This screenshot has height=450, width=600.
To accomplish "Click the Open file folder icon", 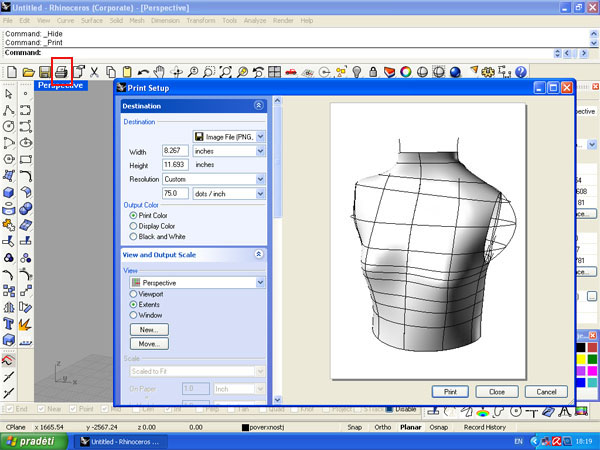I will pos(29,72).
